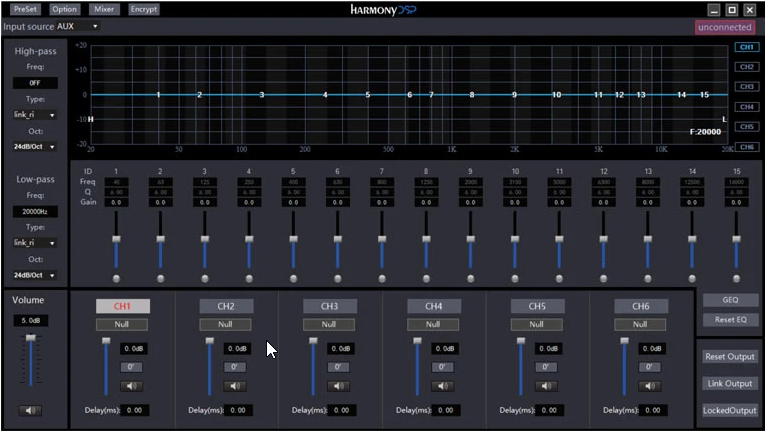Toggle CH4 phase 0° button

pyautogui.click(x=442, y=367)
